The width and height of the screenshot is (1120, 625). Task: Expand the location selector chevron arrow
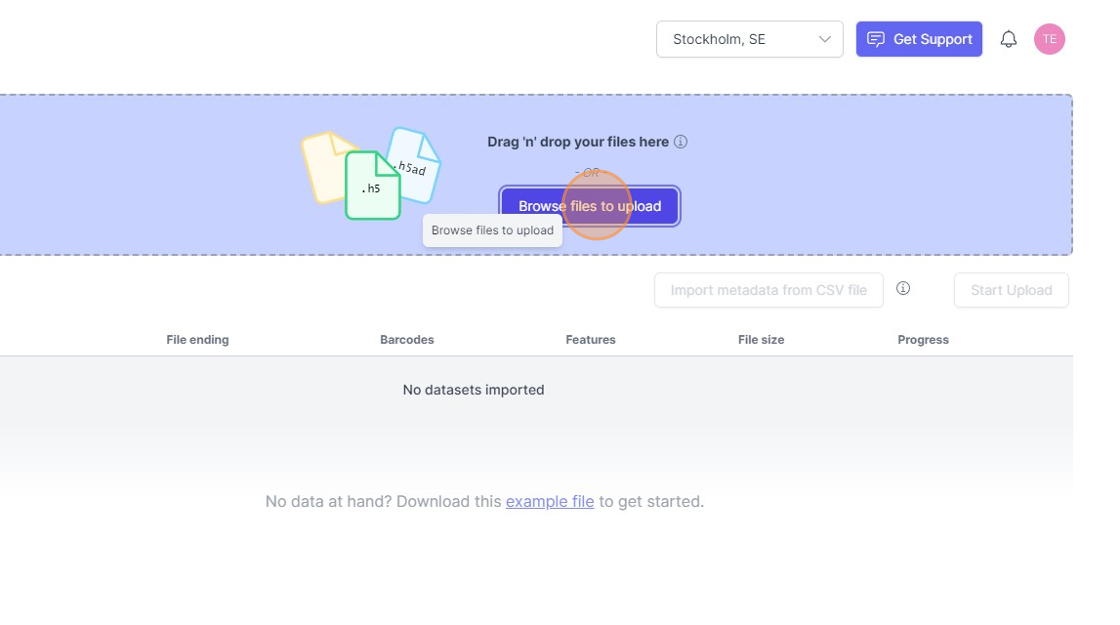tap(825, 39)
